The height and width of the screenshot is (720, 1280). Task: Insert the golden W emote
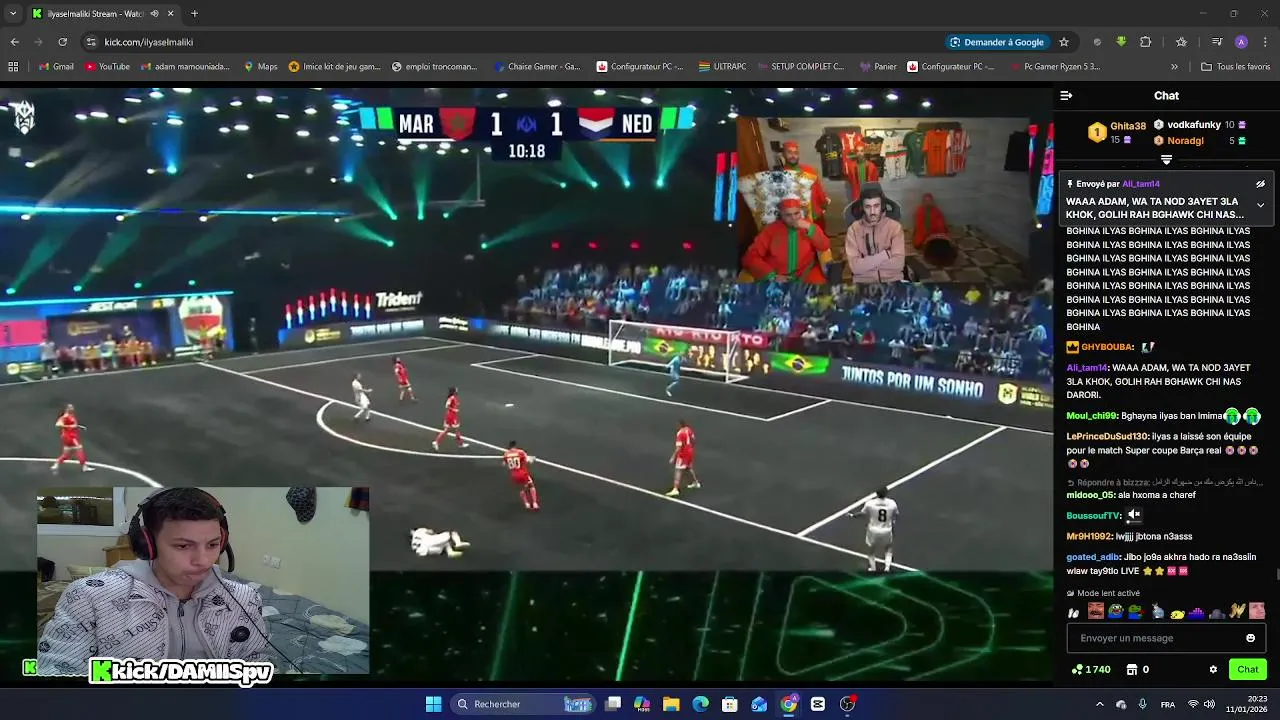1237,611
